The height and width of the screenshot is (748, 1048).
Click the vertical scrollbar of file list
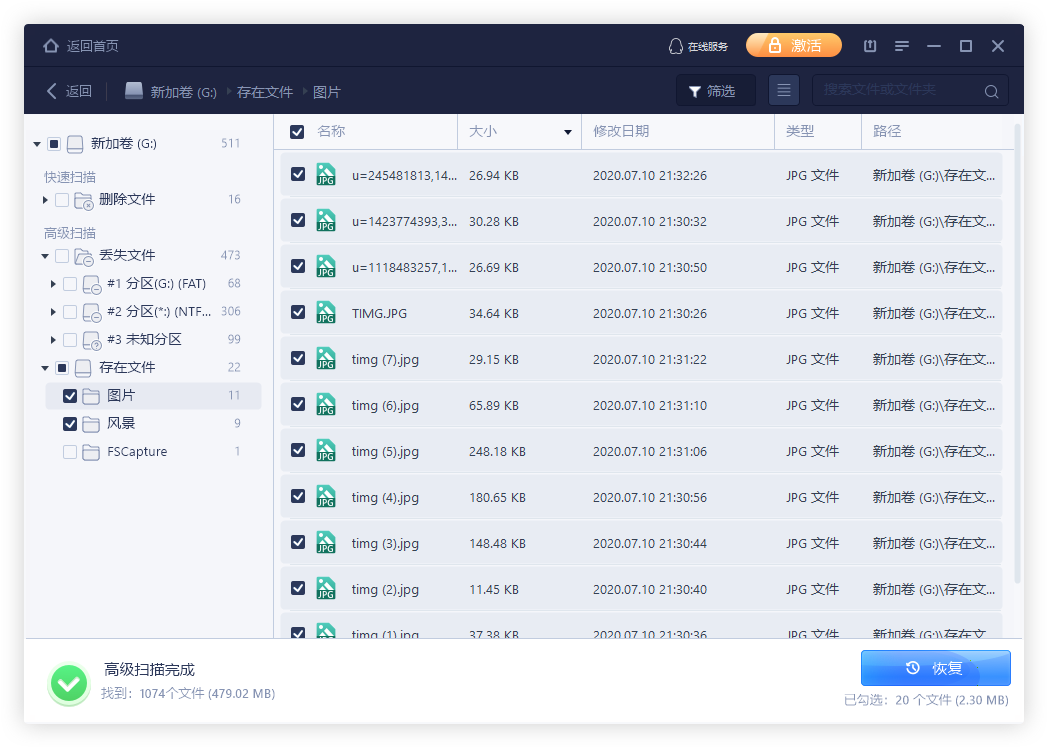point(1018,350)
